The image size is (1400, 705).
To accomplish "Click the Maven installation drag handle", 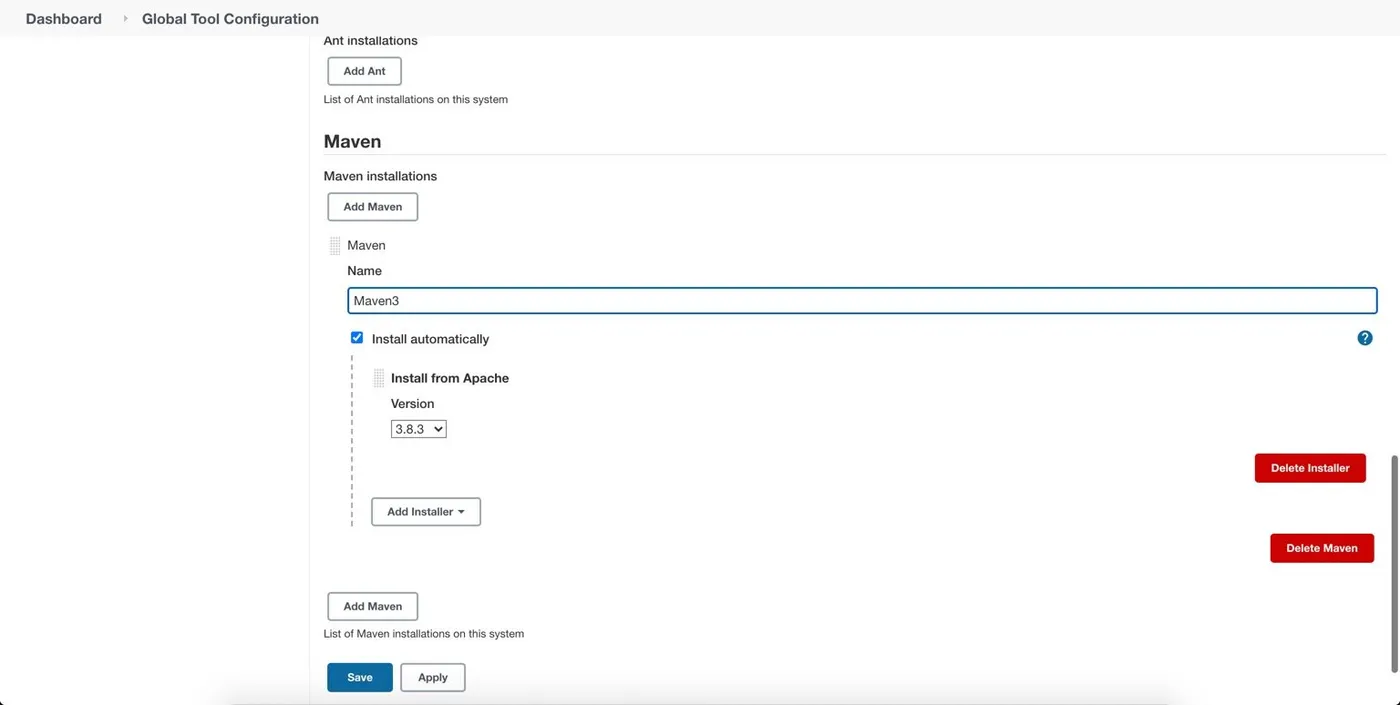I will pyautogui.click(x=335, y=246).
